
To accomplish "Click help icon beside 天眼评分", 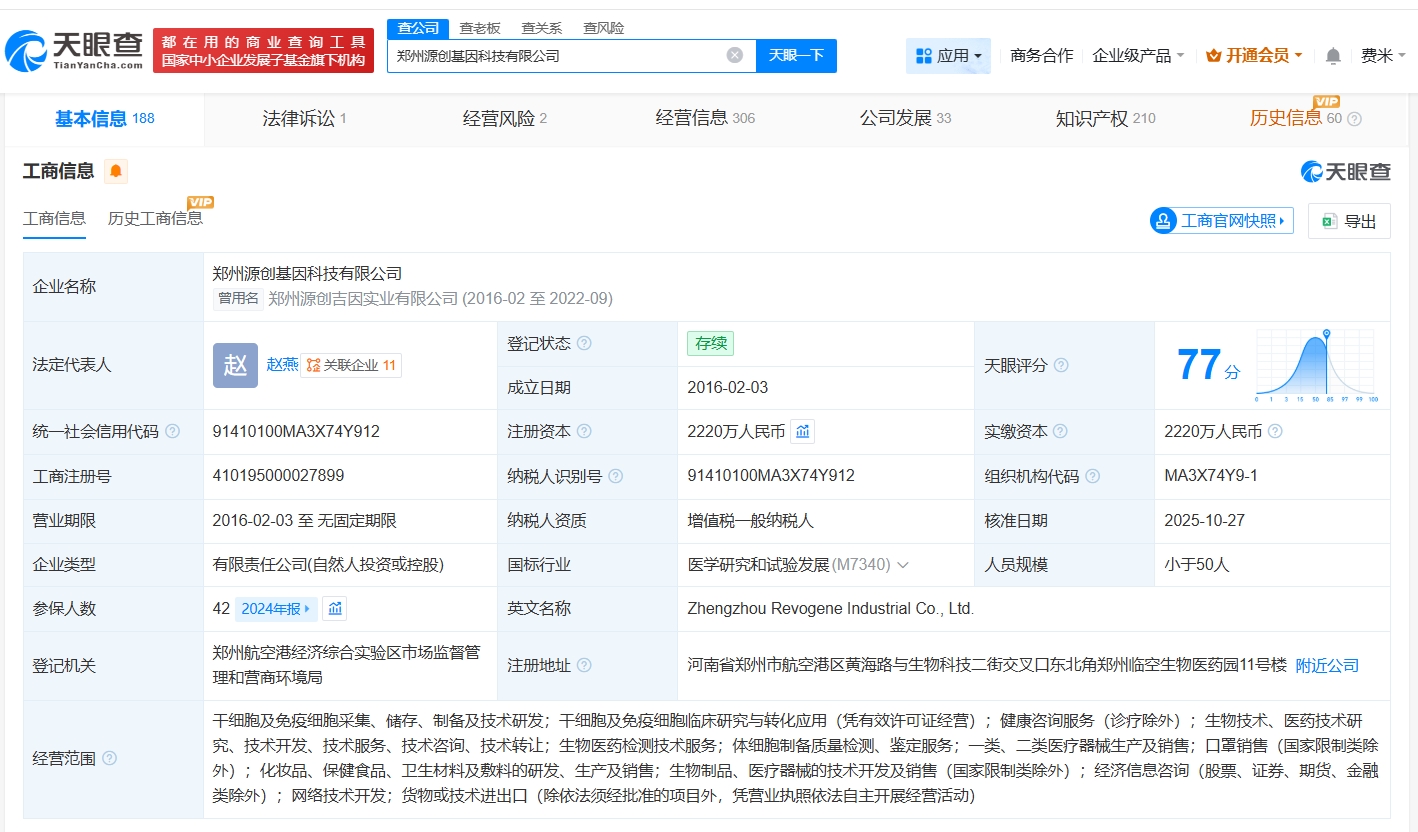I will tap(1061, 365).
